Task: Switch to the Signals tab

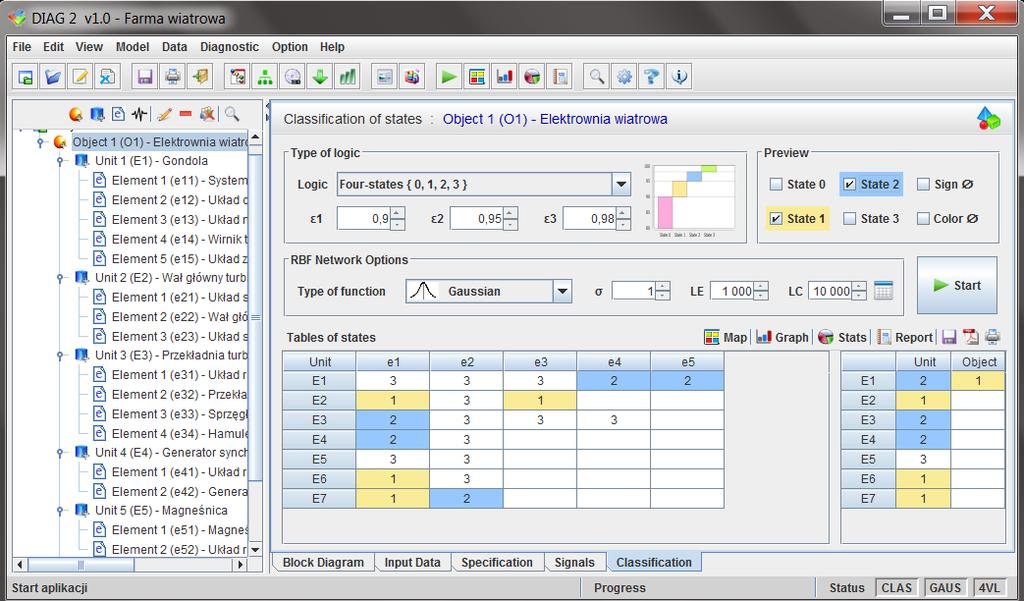Action: [574, 562]
